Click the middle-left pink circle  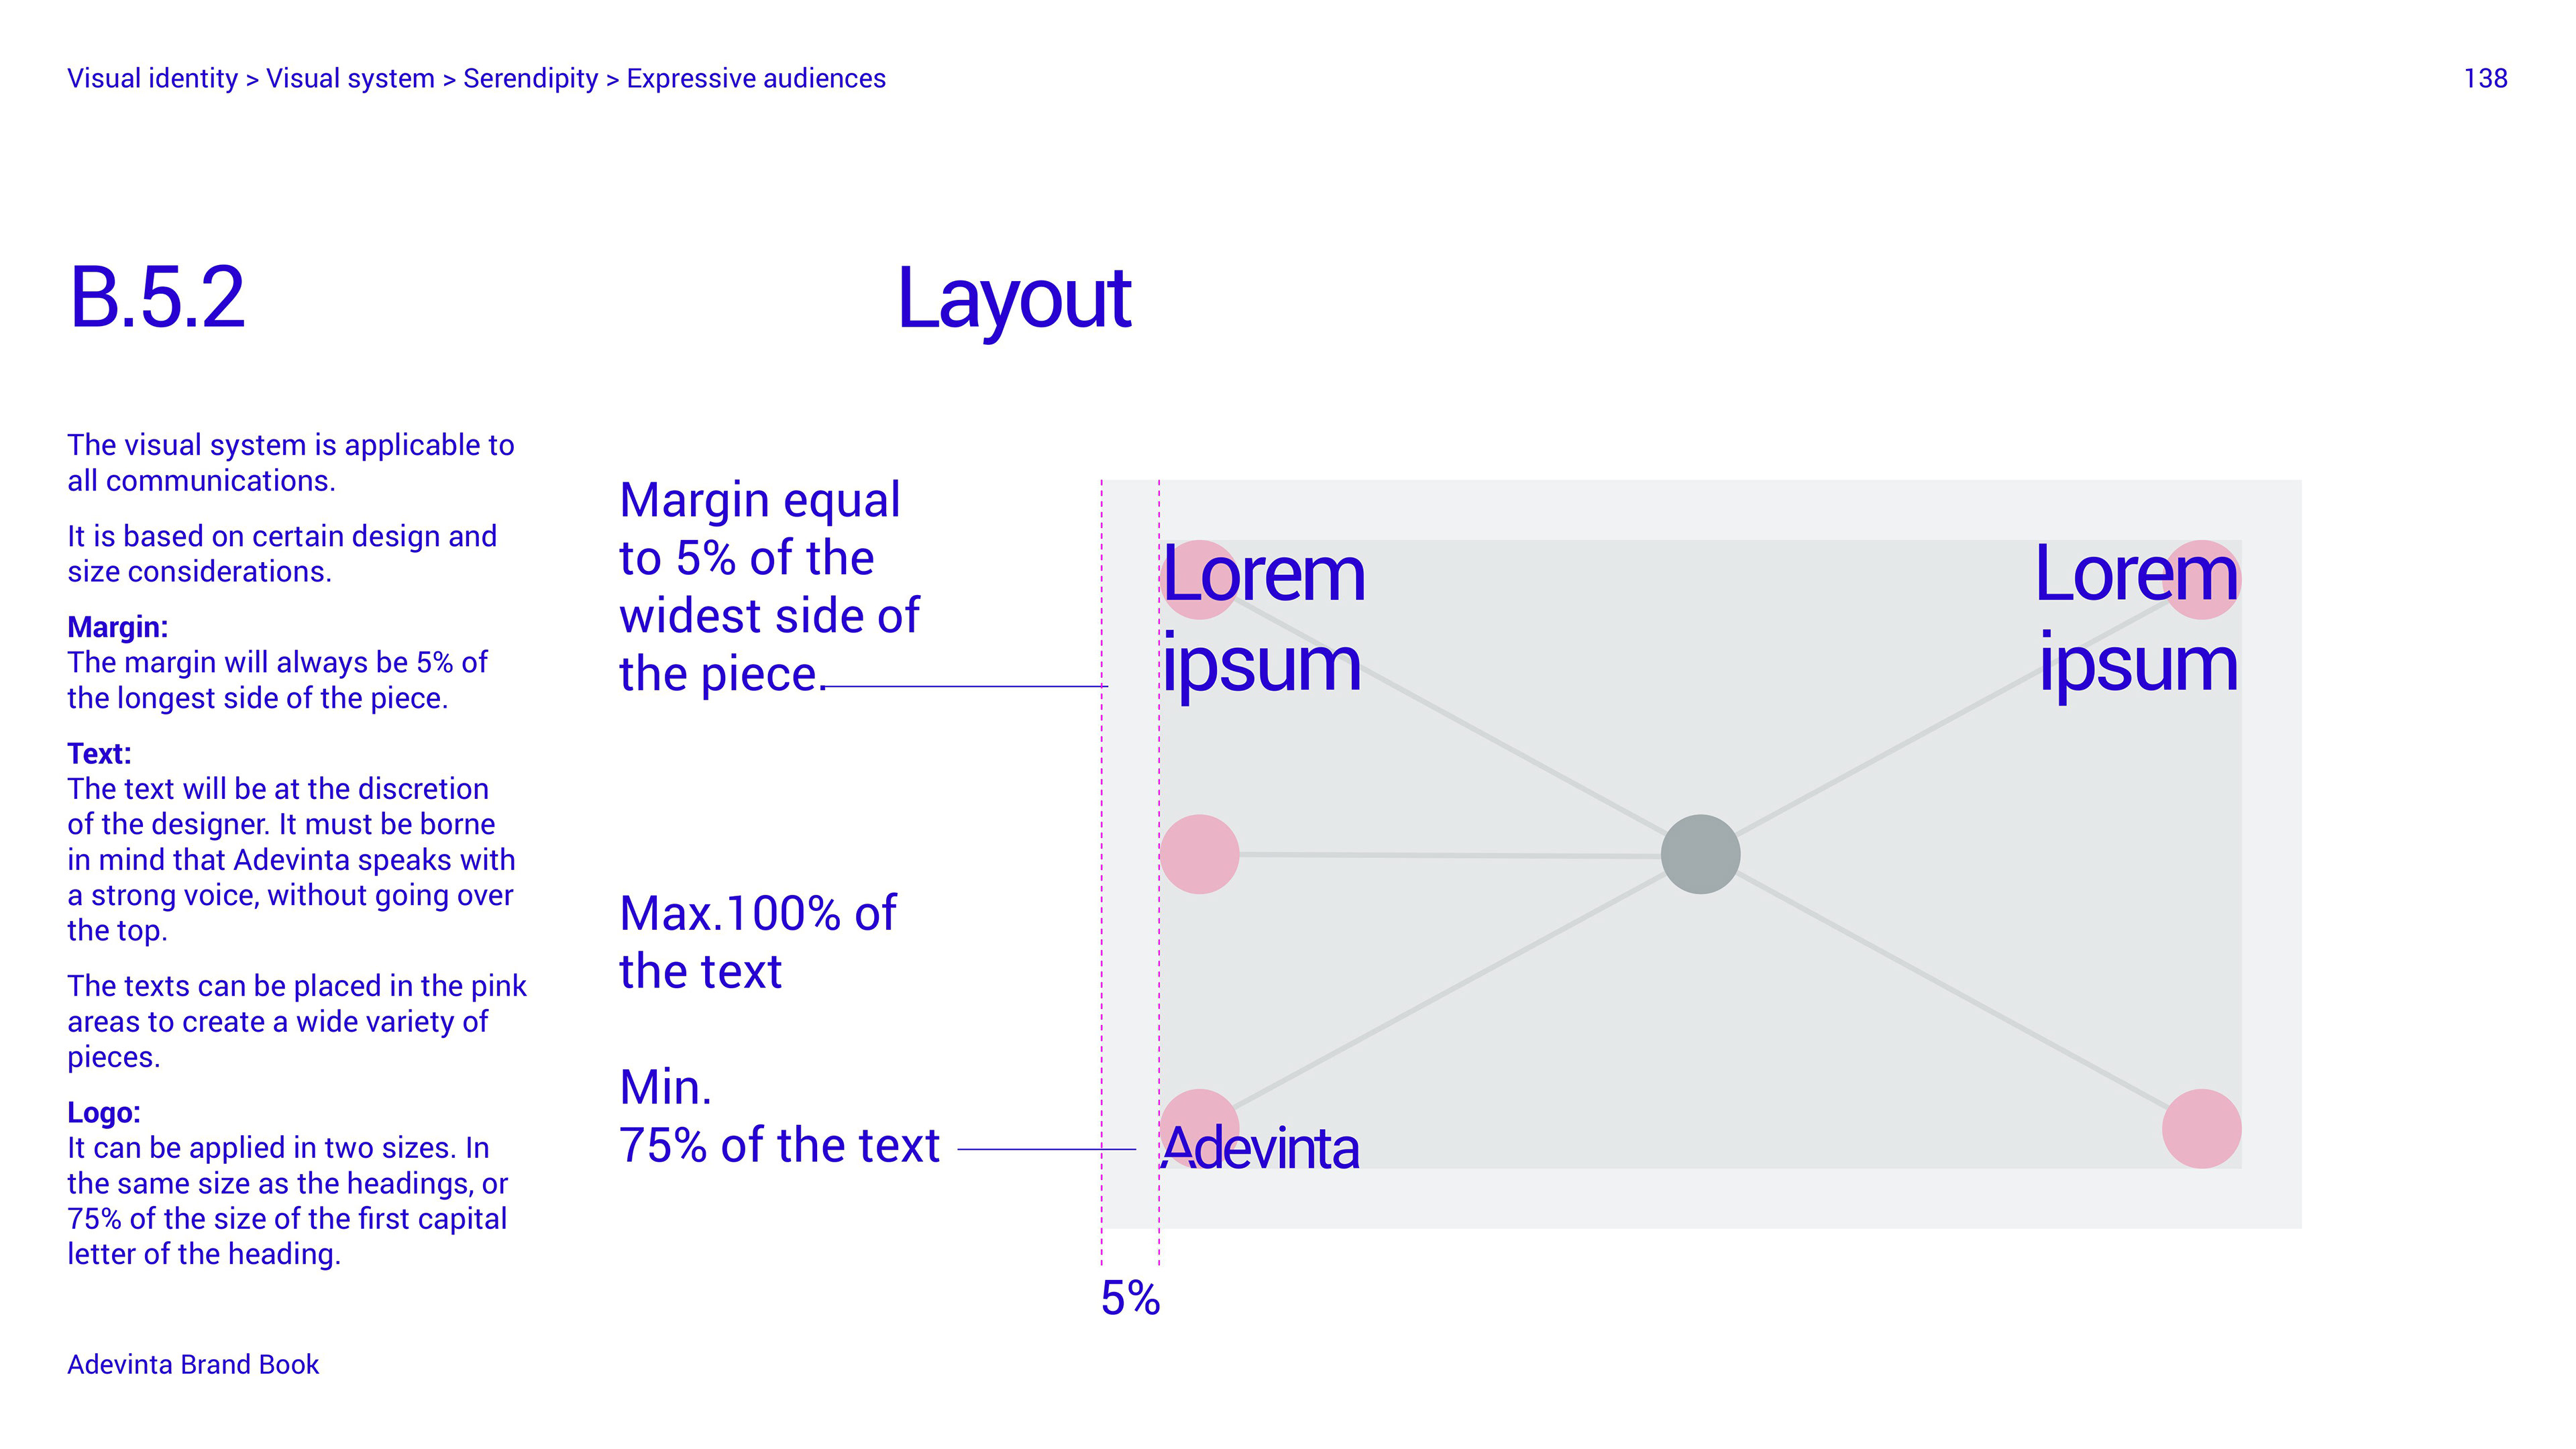point(1199,854)
